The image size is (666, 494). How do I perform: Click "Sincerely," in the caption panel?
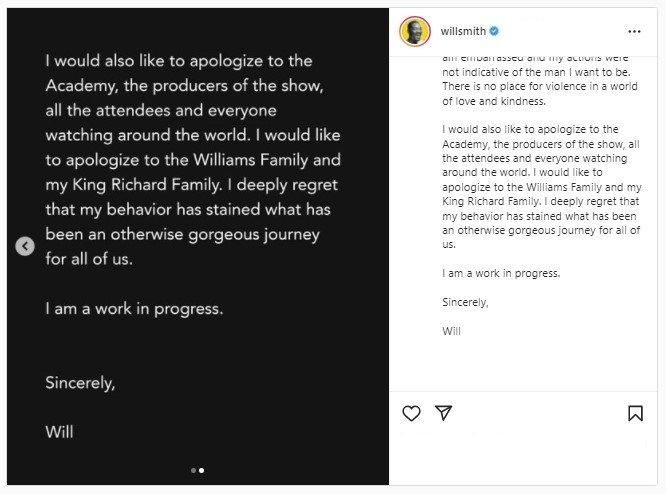pos(465,302)
